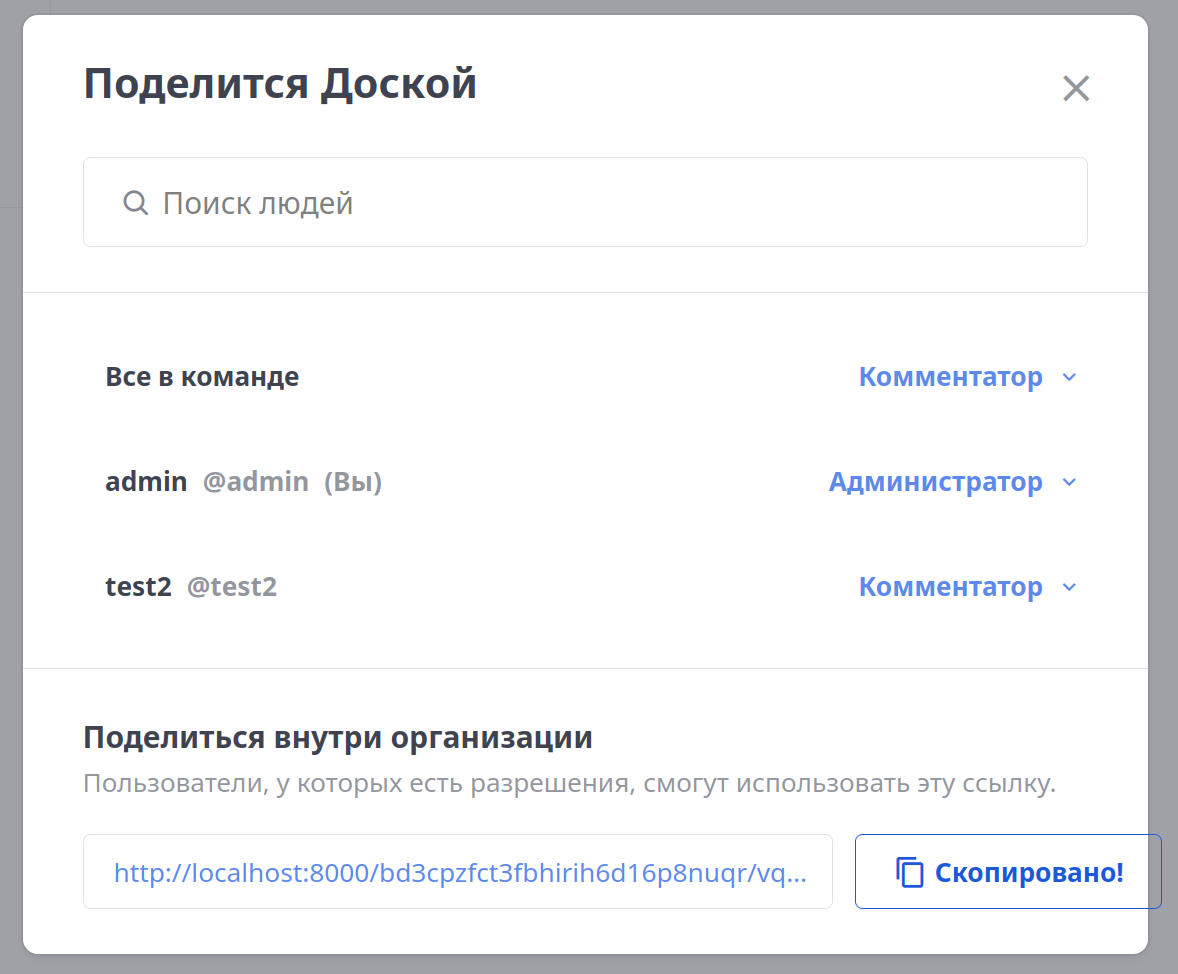Click the chevron next to Администратор

point(1069,482)
